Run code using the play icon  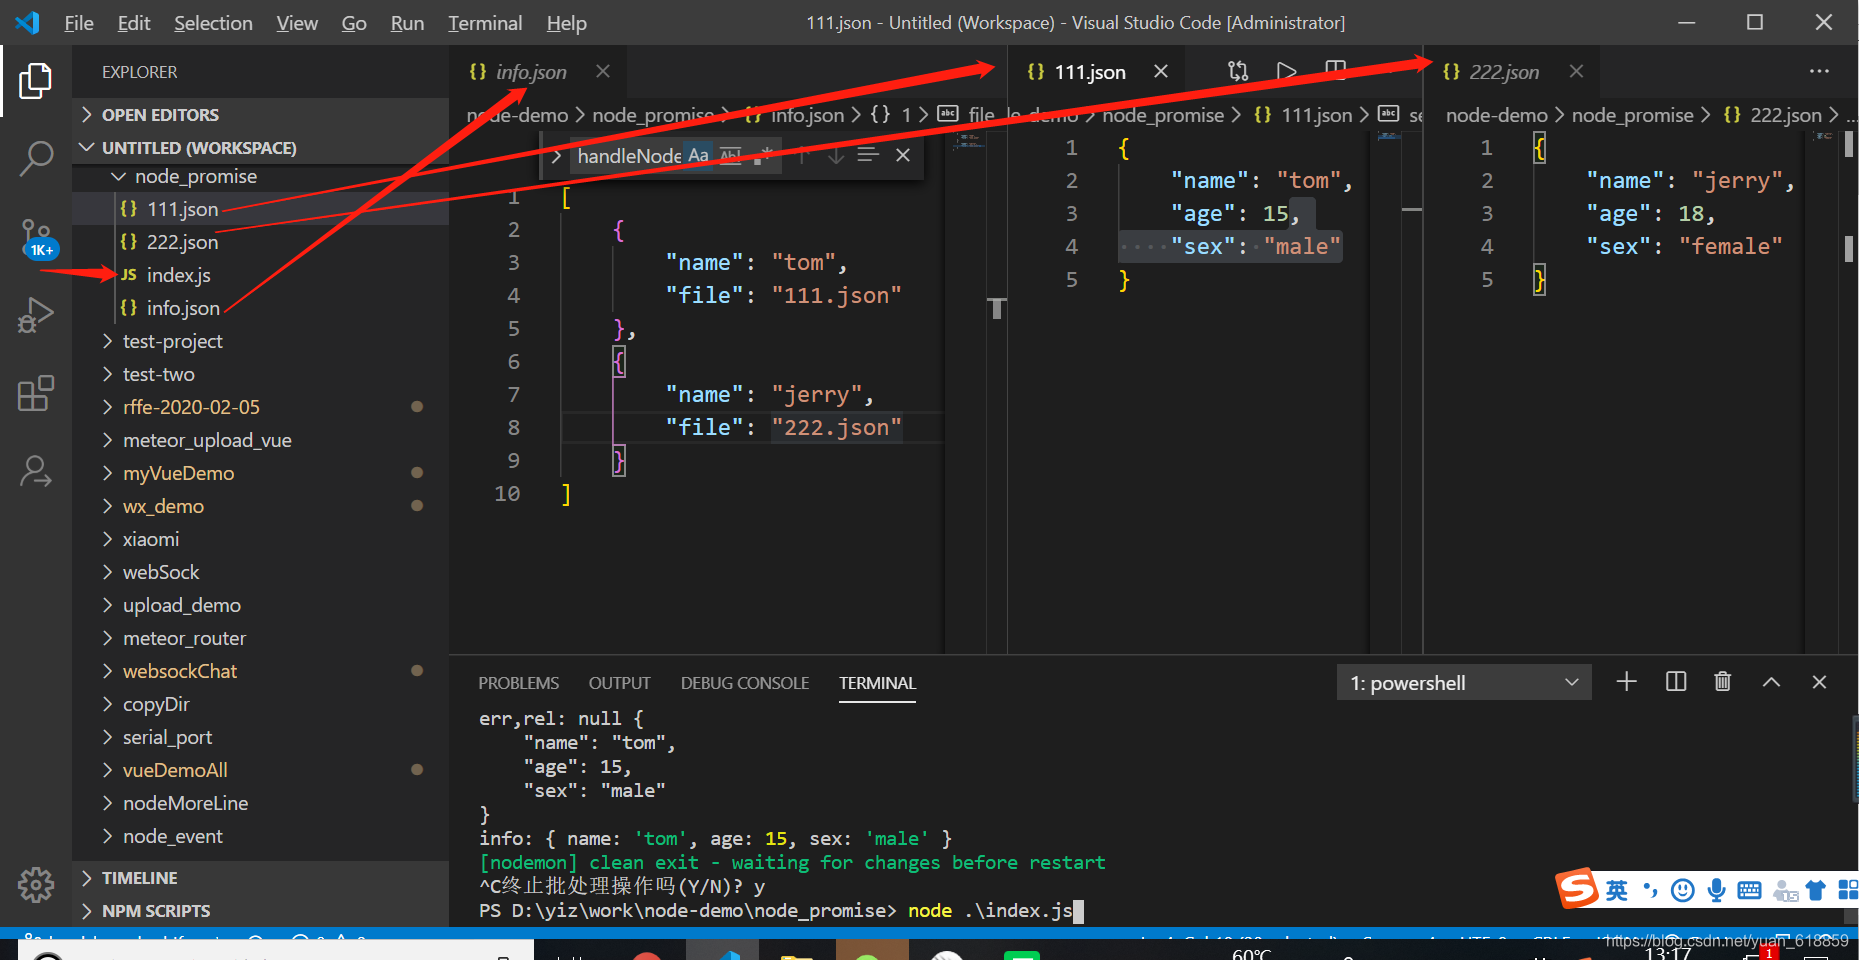coord(1287,71)
